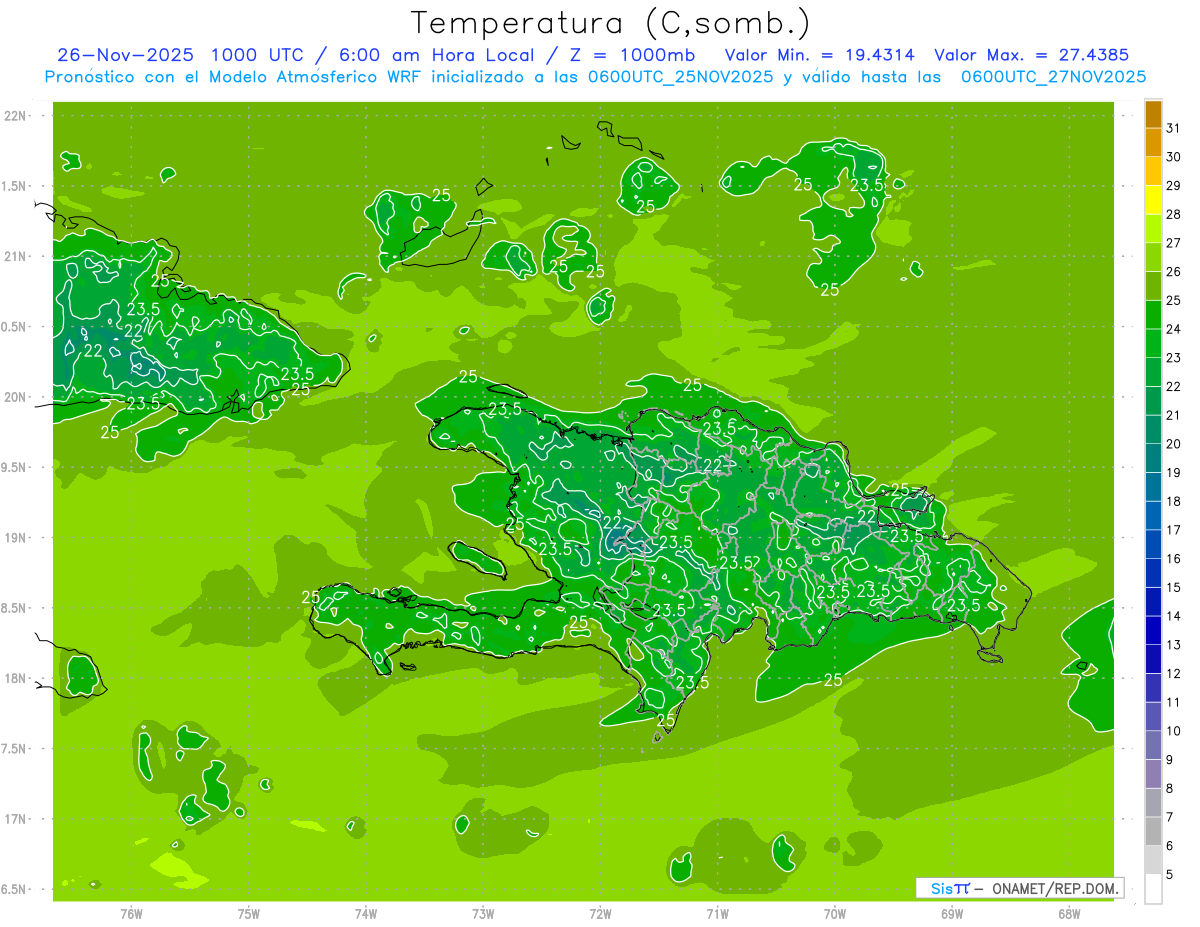Pick the color swatch between 29 and 30
Screen dimensions: 1200x927
(x=1153, y=172)
